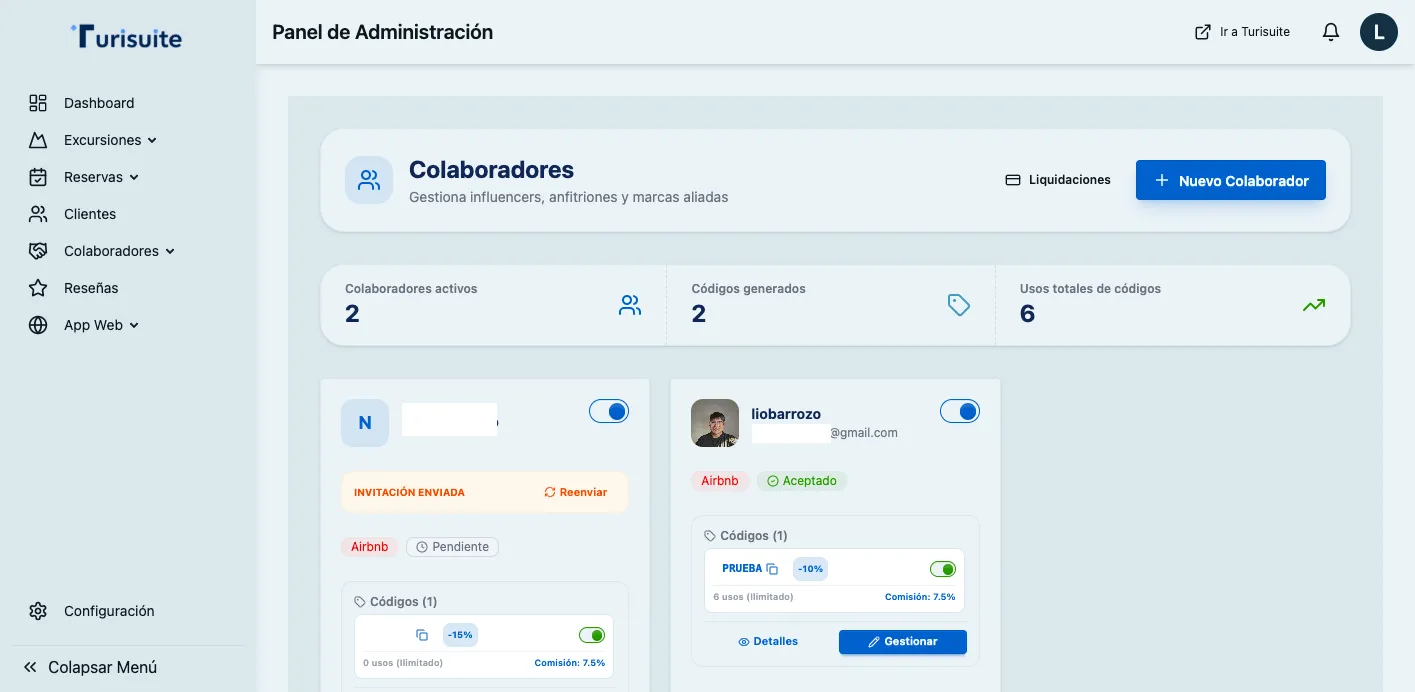The image size is (1415, 692).
Task: Toggle the N collaborator active switch
Action: click(609, 411)
